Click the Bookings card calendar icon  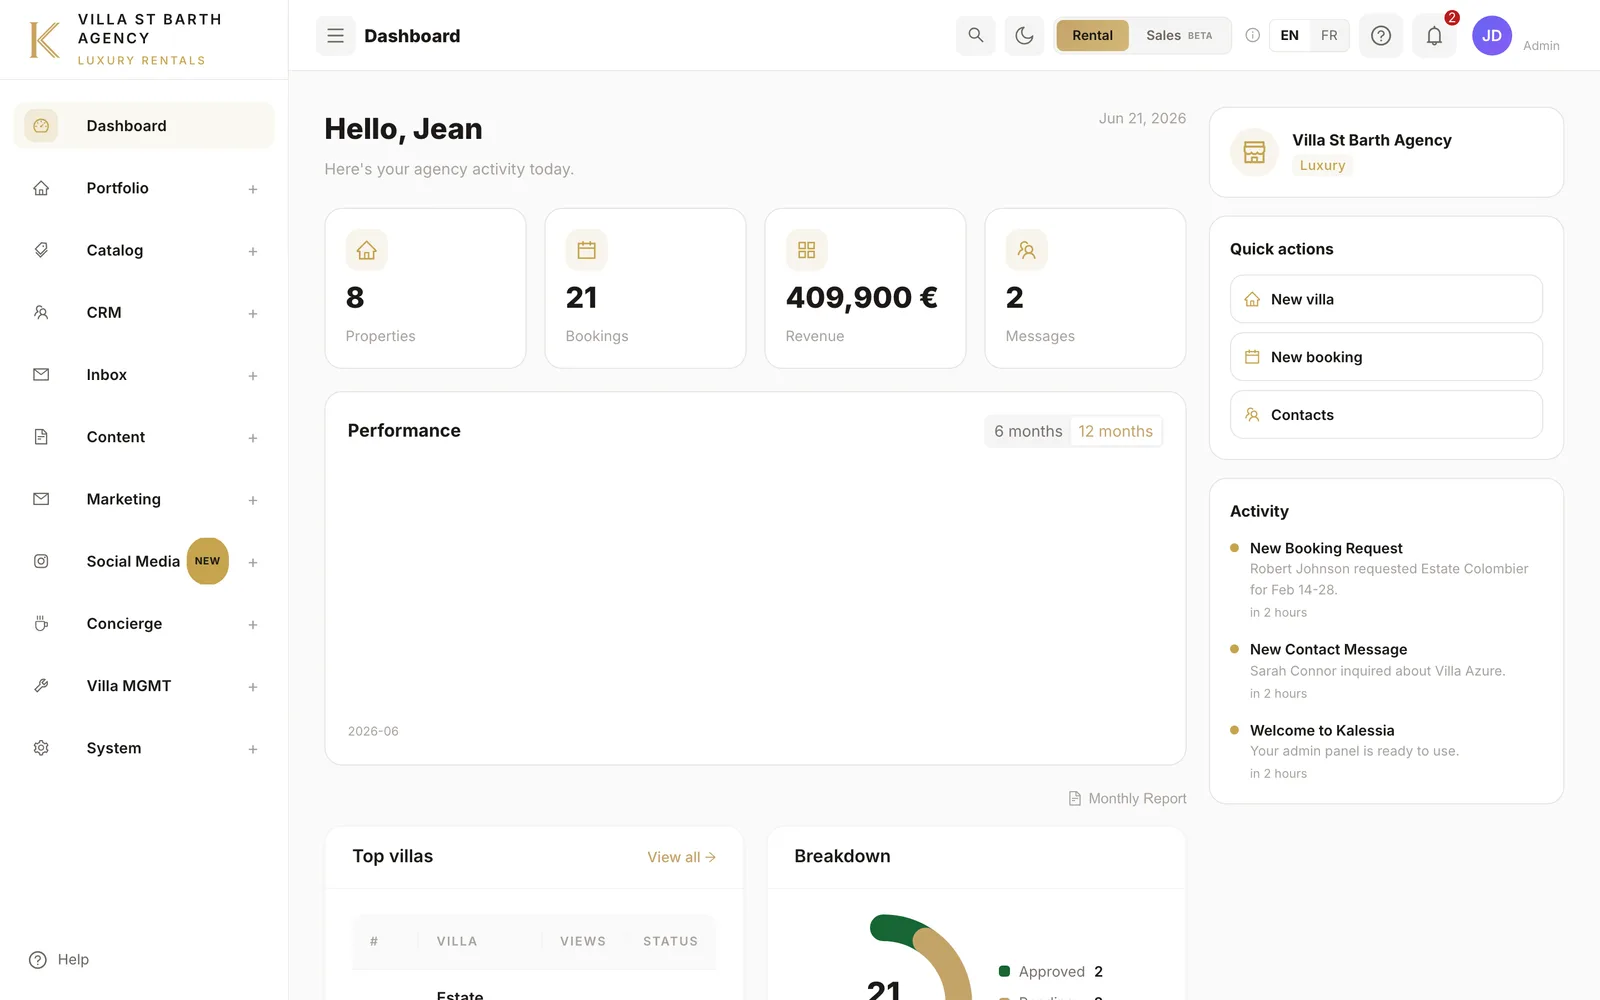[x=587, y=250]
